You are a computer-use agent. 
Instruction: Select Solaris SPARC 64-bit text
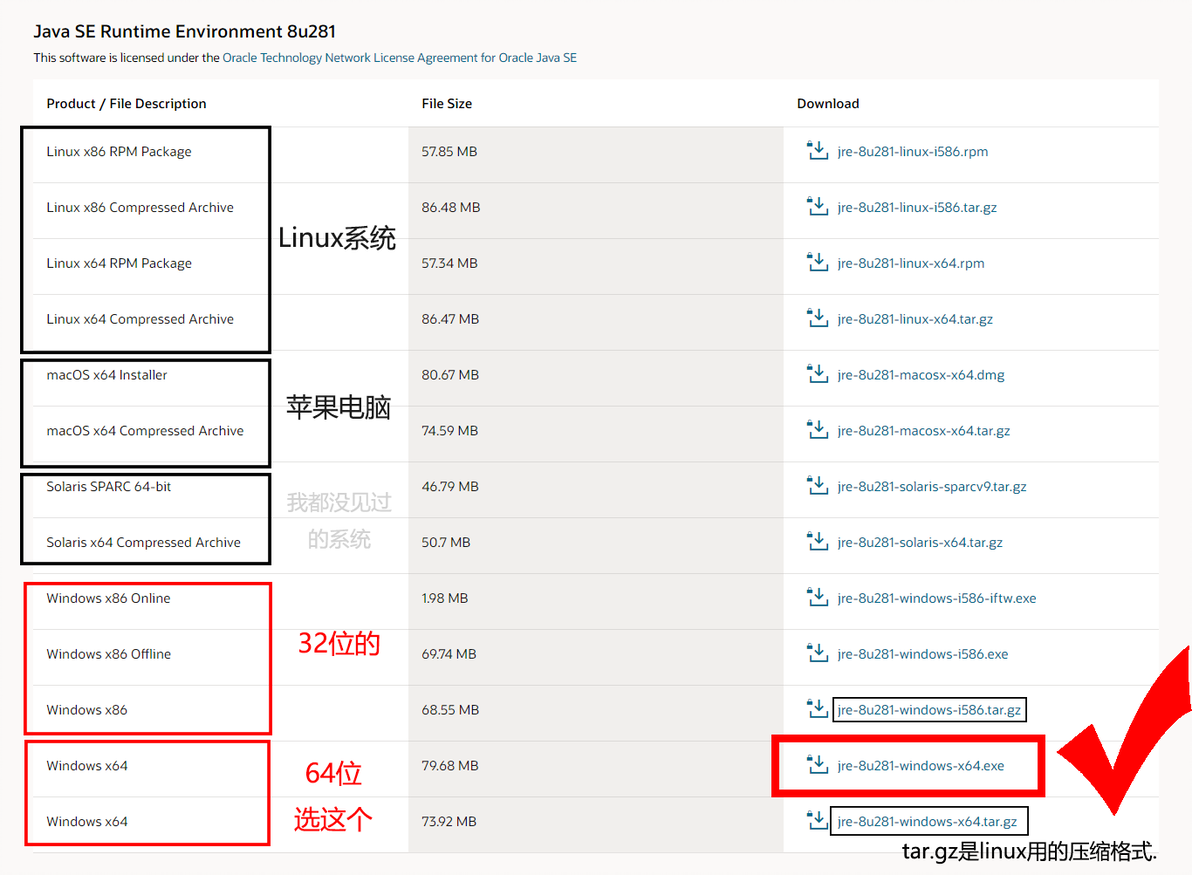pyautogui.click(x=109, y=487)
